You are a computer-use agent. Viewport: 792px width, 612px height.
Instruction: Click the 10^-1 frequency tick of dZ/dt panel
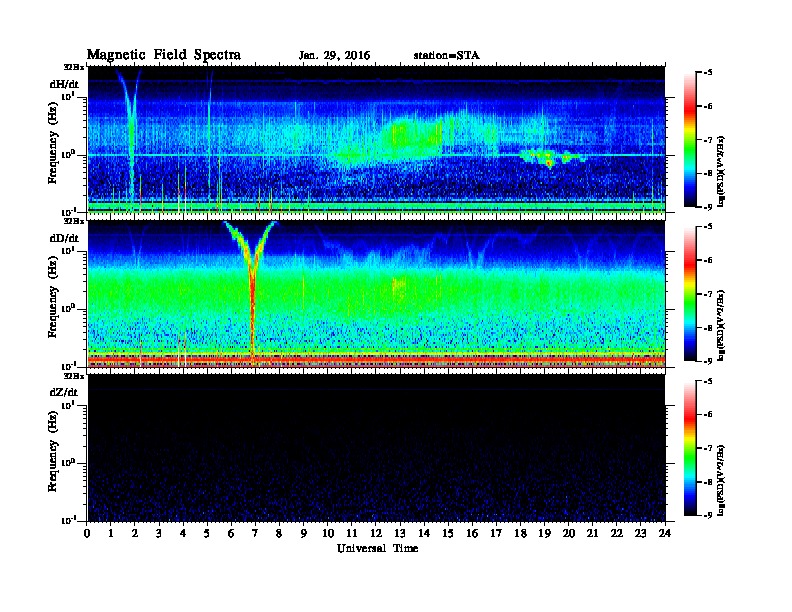point(68,520)
